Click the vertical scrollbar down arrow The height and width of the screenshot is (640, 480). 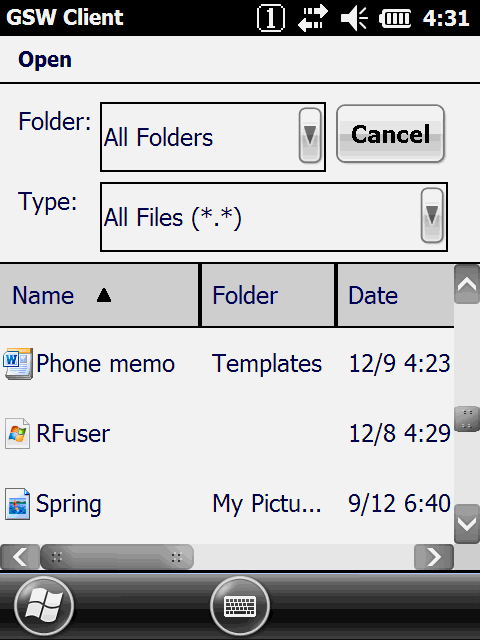(x=467, y=524)
